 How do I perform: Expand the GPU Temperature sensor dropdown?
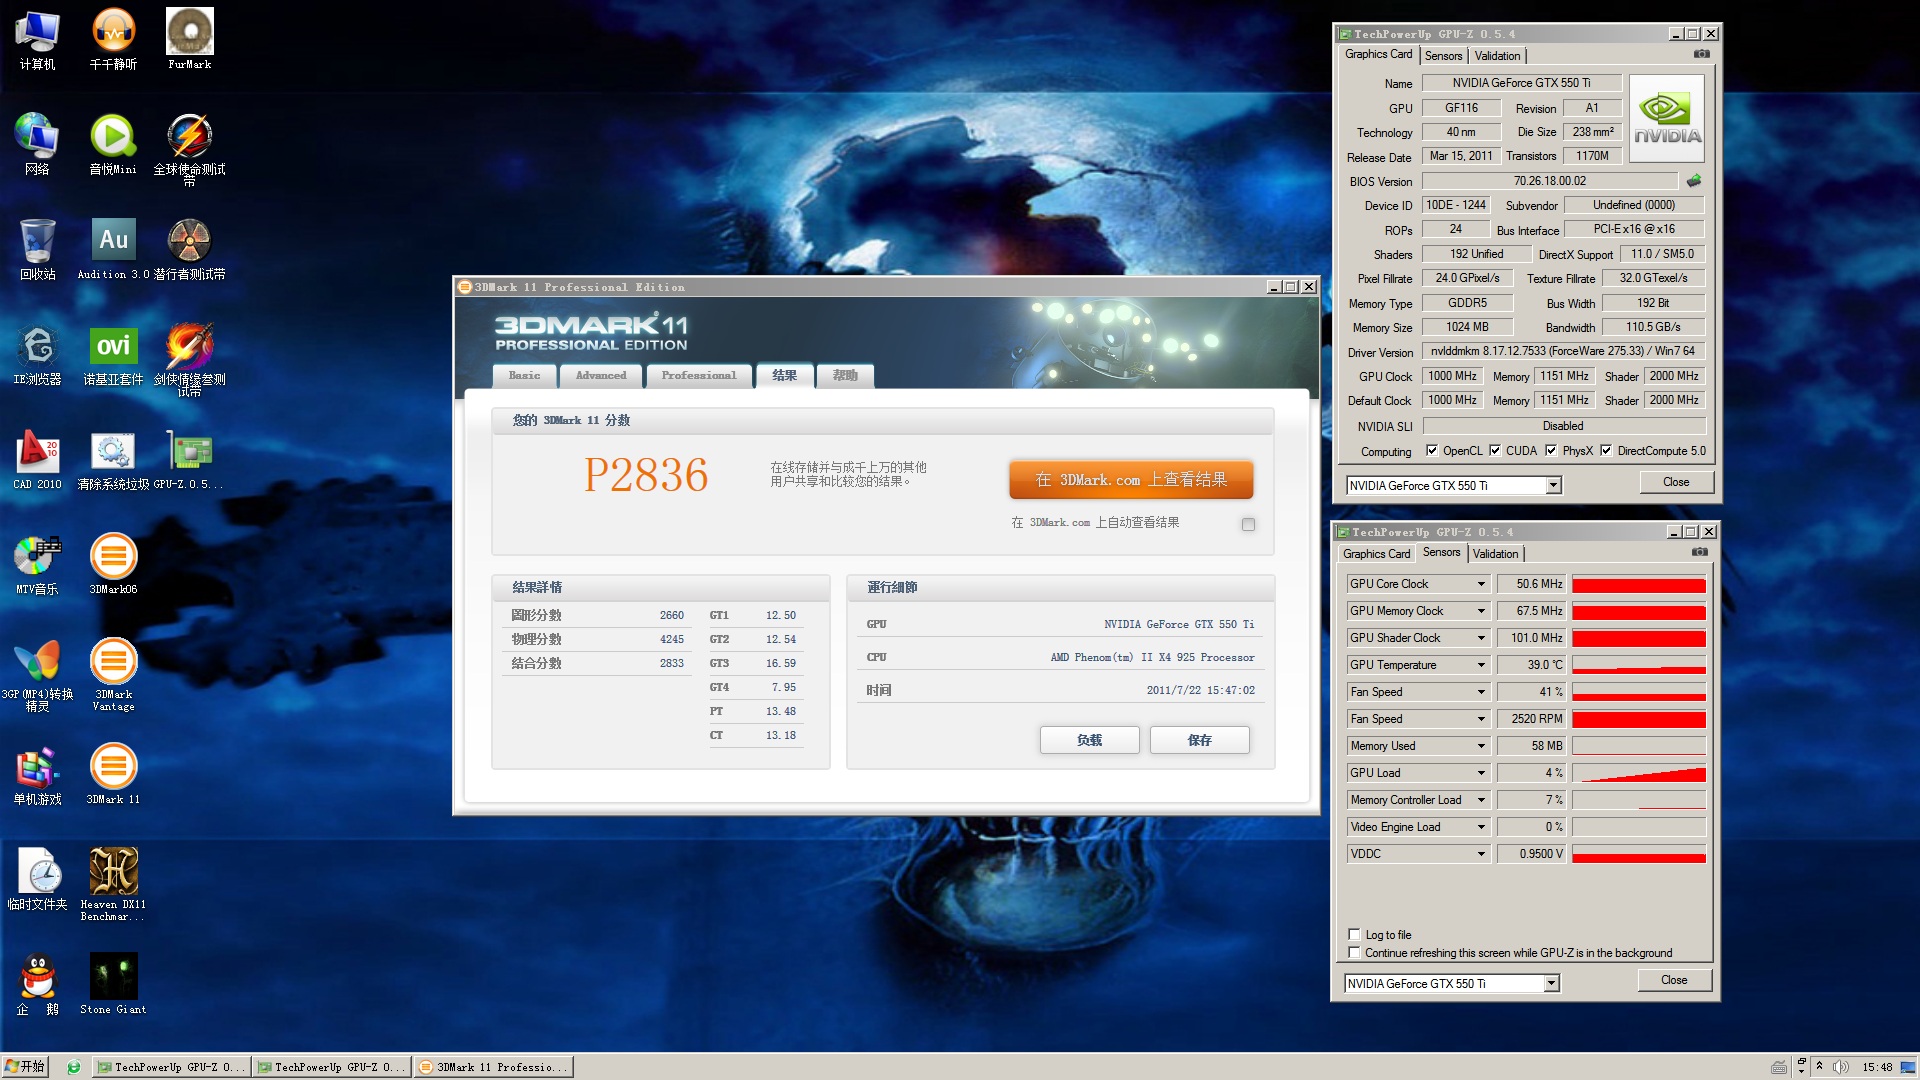tap(1481, 665)
